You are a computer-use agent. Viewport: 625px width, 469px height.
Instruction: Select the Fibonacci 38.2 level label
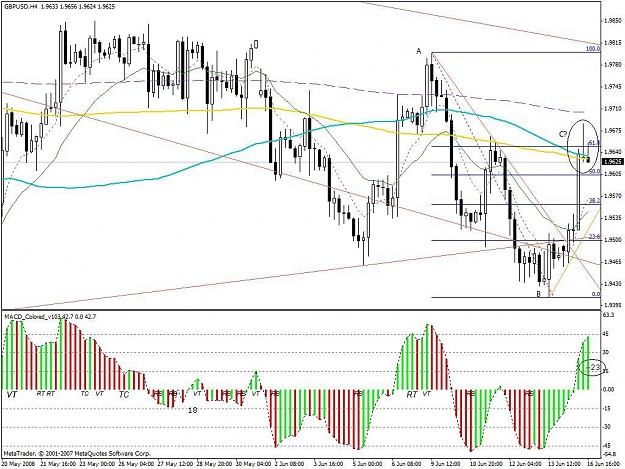594,201
